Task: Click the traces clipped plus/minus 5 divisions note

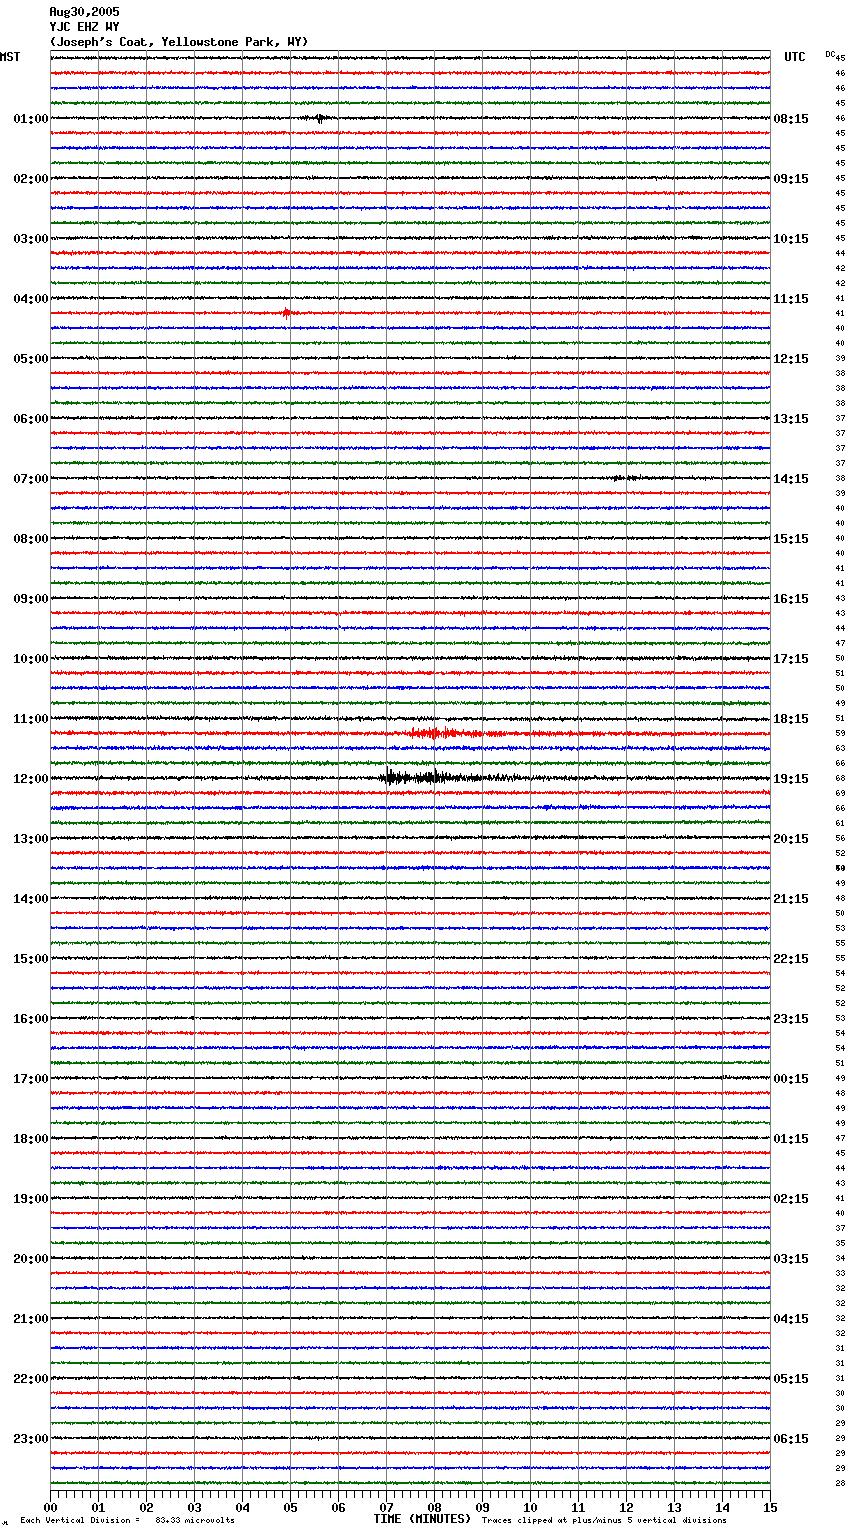Action: point(604,1520)
